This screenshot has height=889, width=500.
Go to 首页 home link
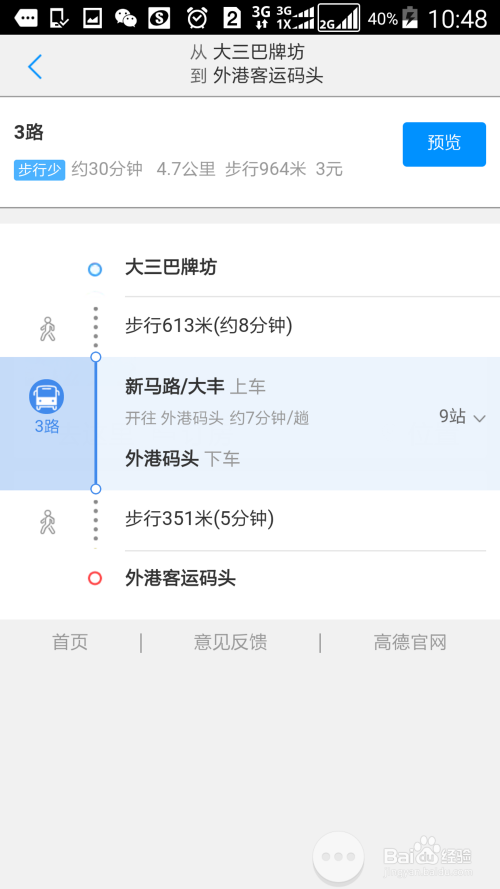pos(70,642)
